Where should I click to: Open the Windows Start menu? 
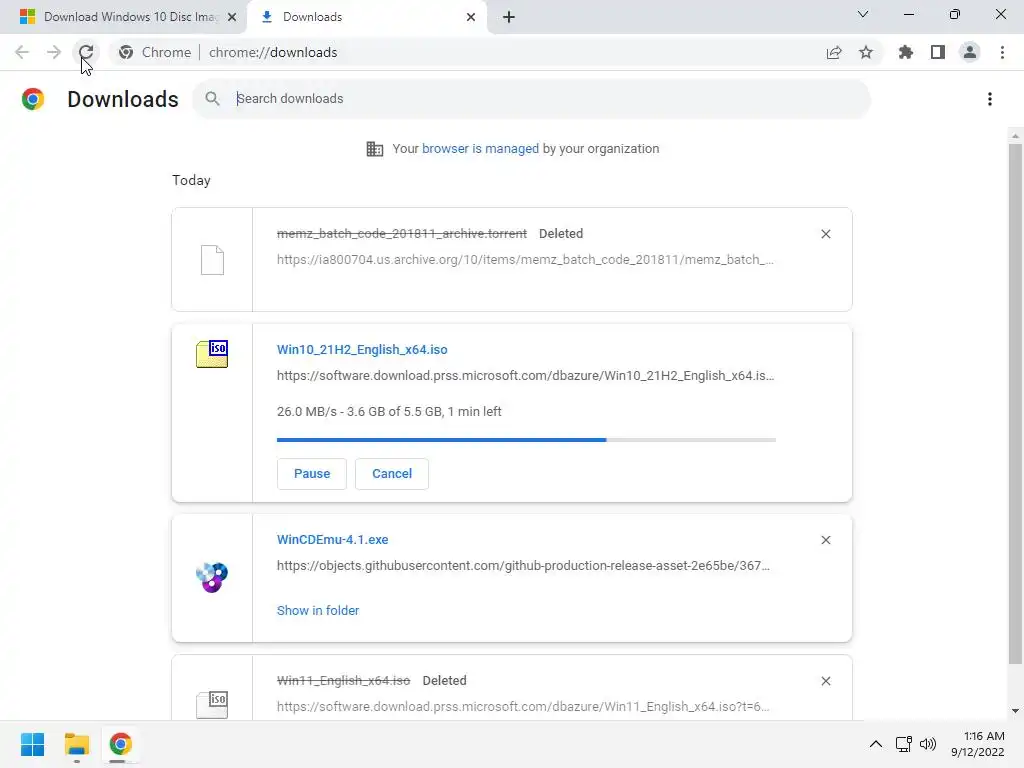(33, 744)
